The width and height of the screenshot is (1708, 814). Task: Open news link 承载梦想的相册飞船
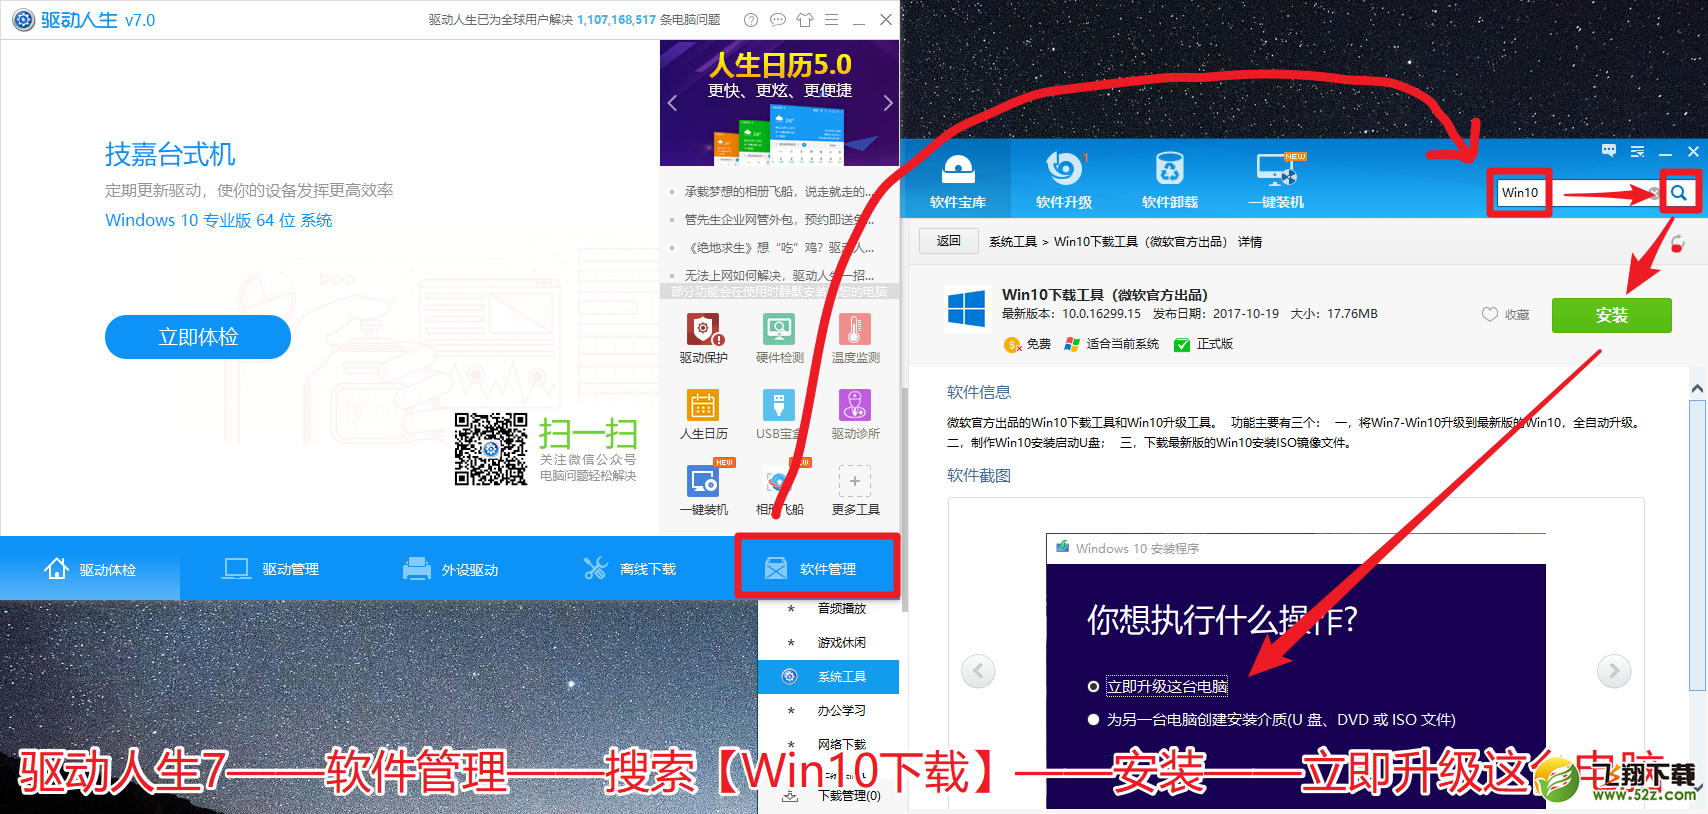click(779, 192)
